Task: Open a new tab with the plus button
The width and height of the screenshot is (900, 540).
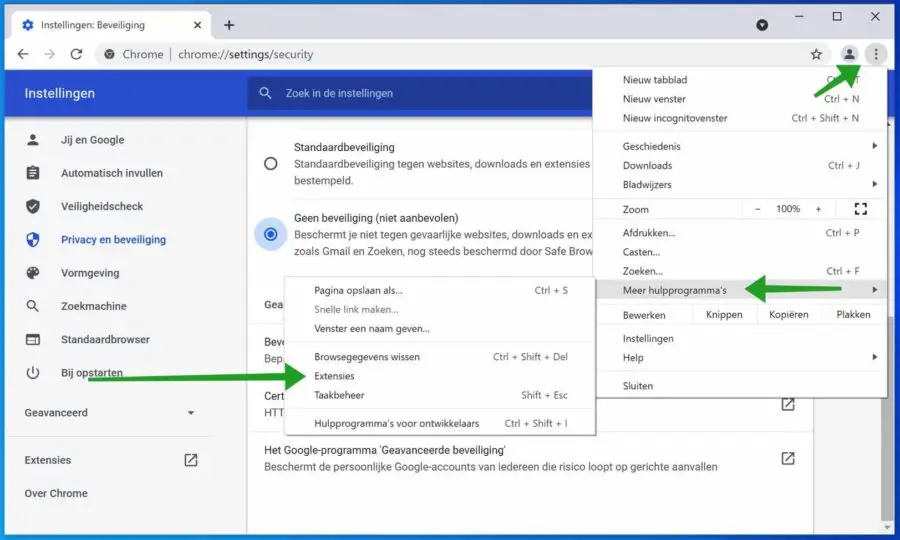Action: [229, 25]
